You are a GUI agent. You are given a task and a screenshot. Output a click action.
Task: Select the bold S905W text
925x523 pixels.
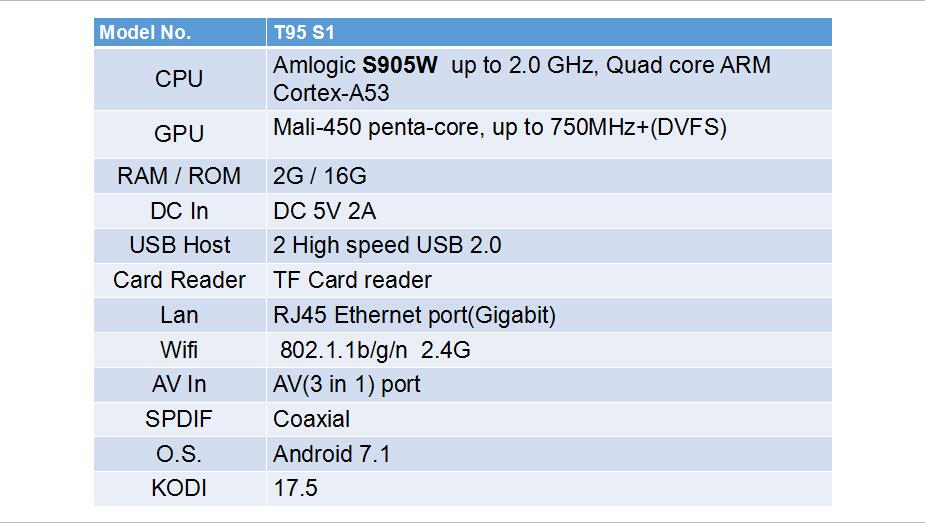tap(399, 65)
